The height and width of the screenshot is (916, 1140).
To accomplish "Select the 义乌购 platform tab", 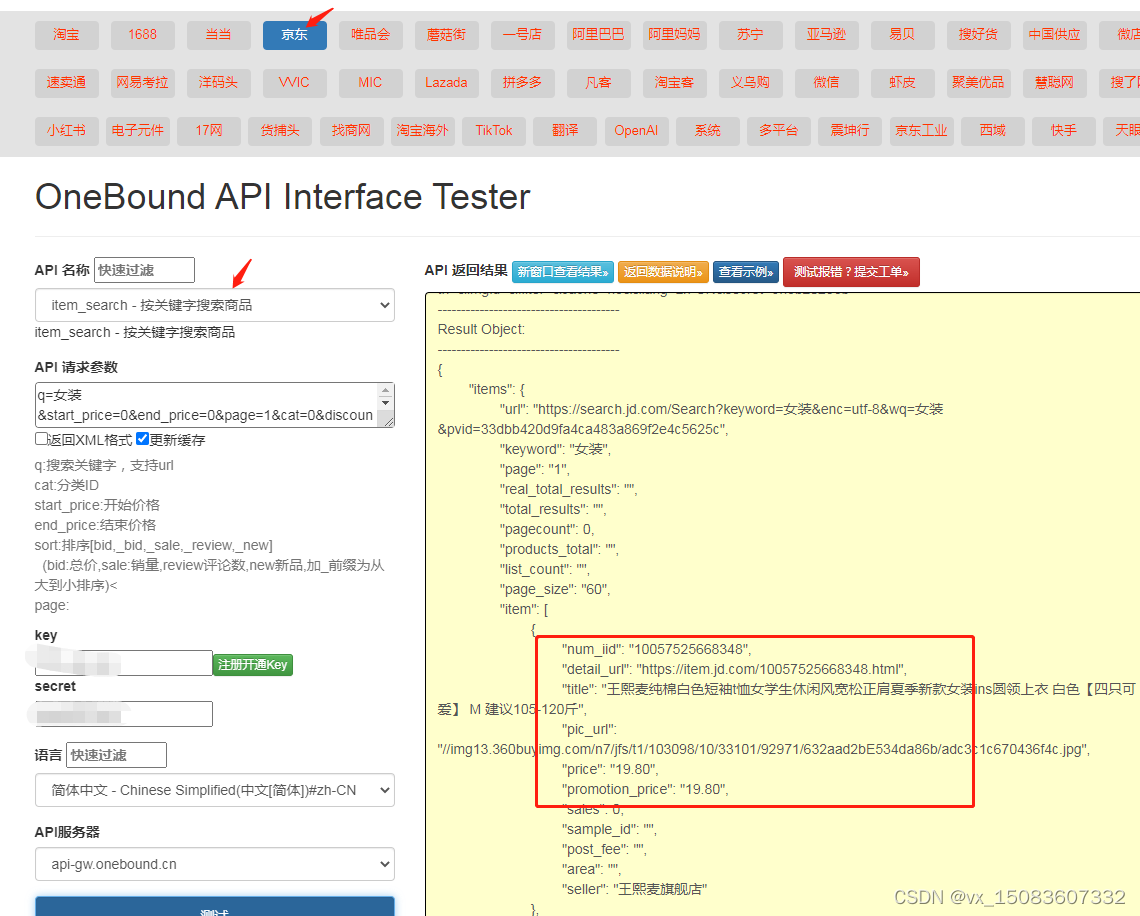I will click(x=750, y=83).
